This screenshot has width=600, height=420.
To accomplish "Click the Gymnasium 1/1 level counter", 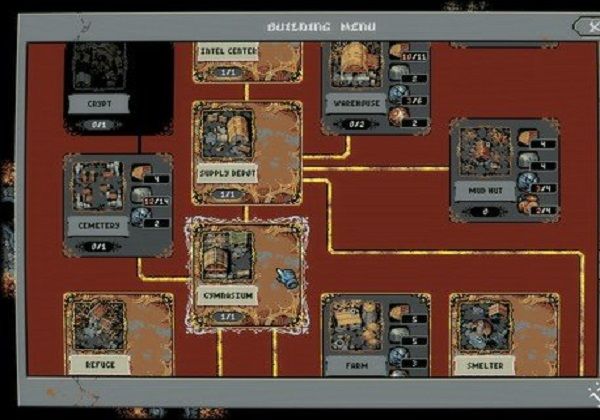I will [227, 316].
